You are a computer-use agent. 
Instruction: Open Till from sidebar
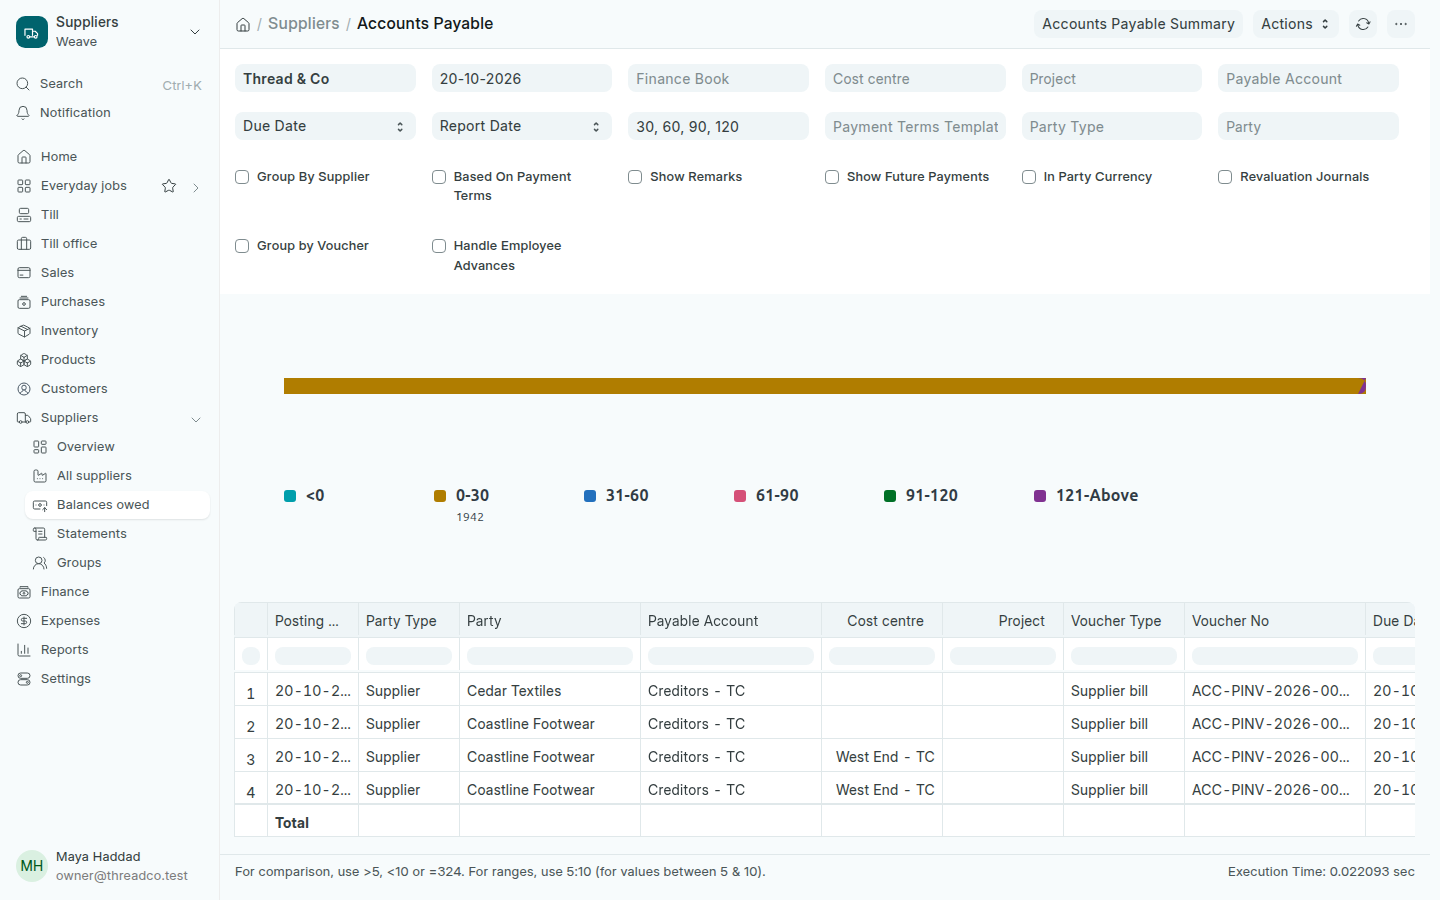pos(50,215)
